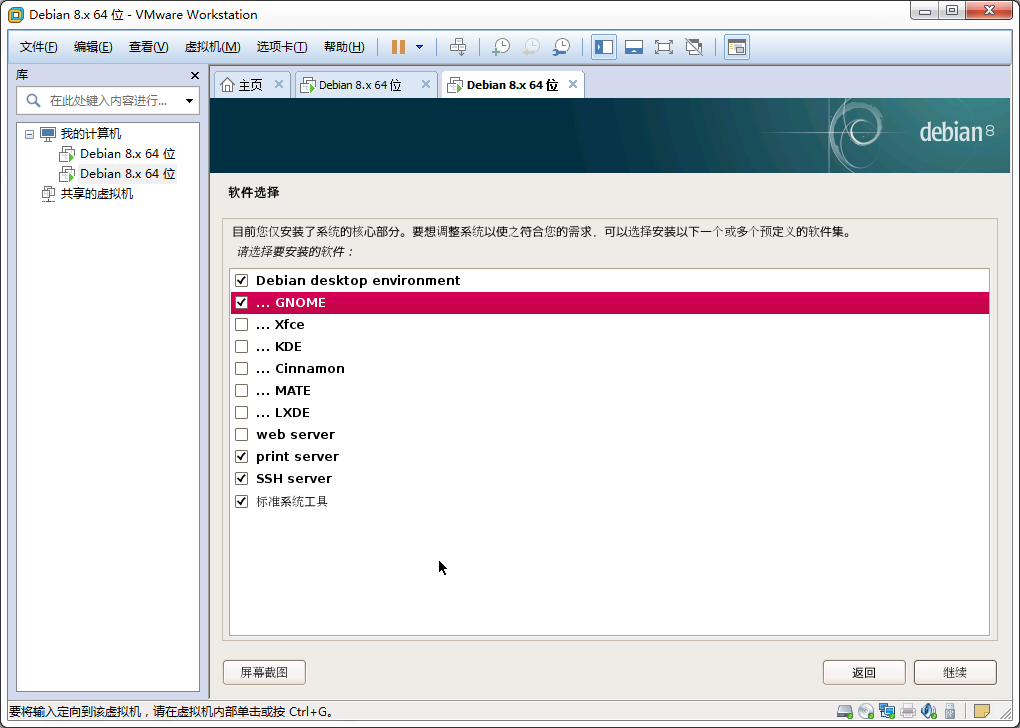Click the network adapter status icon

click(x=887, y=711)
